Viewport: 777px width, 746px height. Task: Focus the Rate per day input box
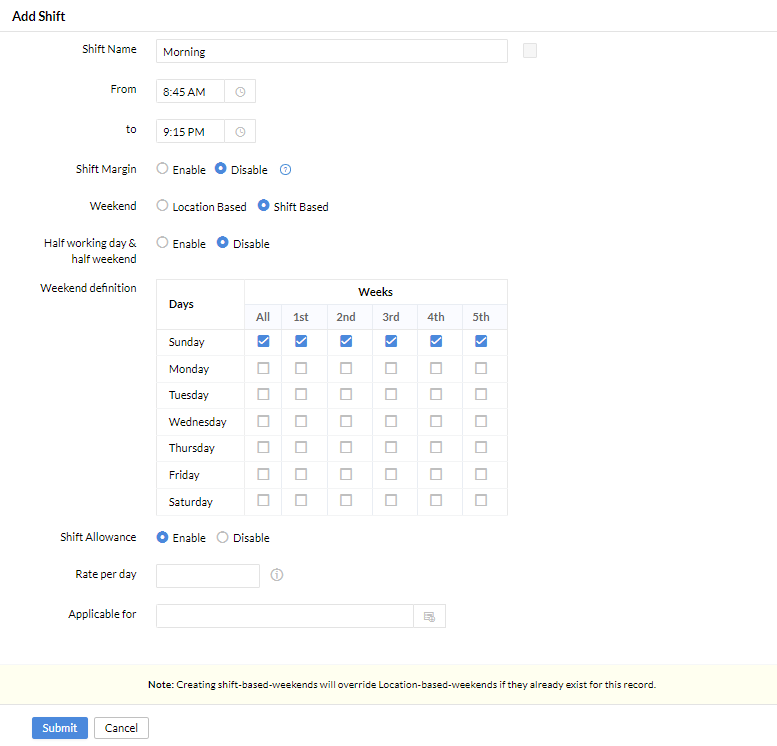click(208, 576)
